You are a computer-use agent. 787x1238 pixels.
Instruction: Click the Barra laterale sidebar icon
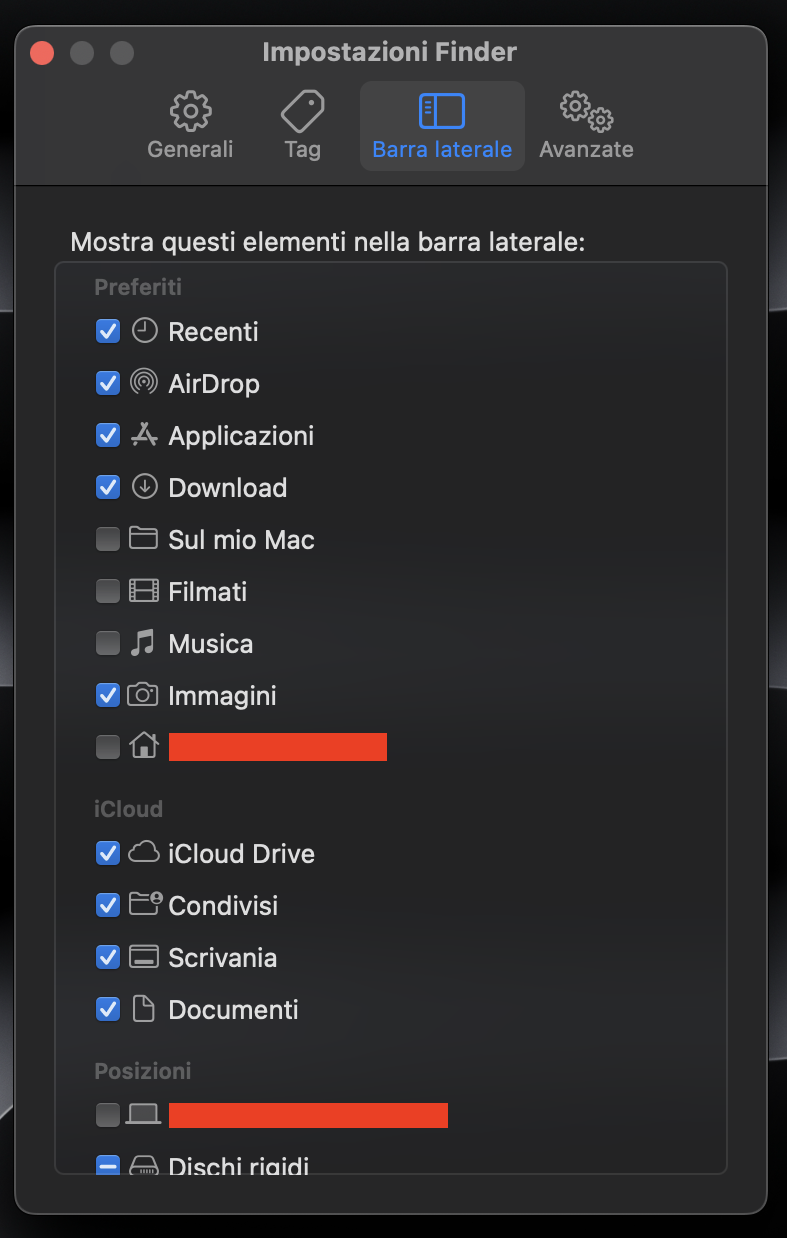[x=441, y=110]
